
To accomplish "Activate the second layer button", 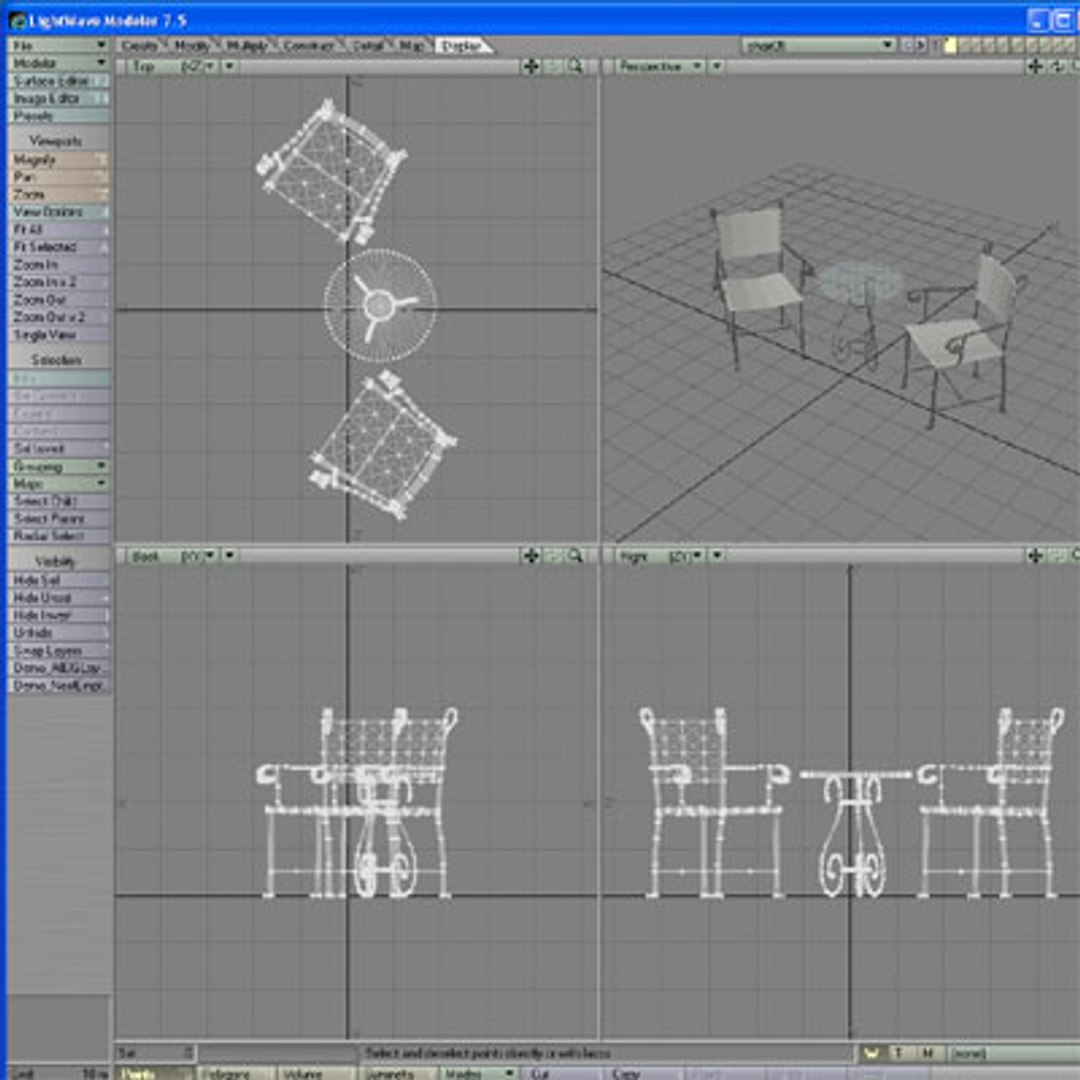I will coord(965,45).
